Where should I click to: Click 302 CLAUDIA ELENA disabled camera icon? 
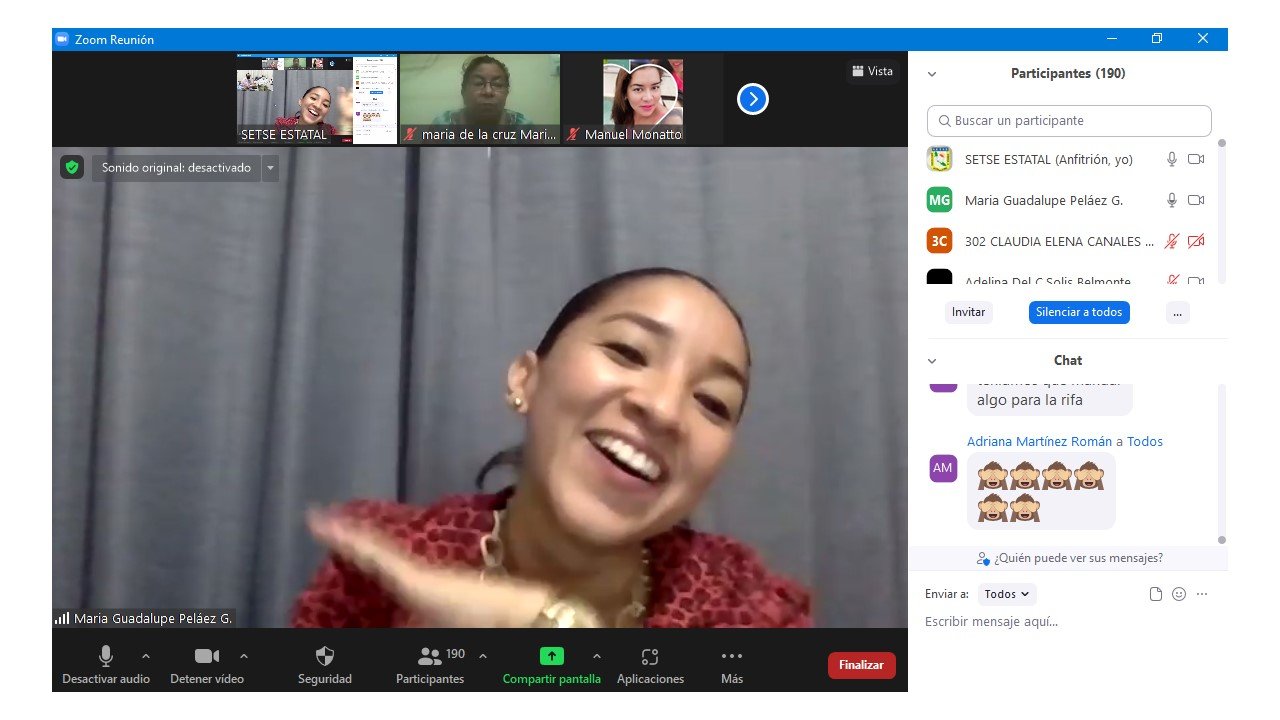1196,241
